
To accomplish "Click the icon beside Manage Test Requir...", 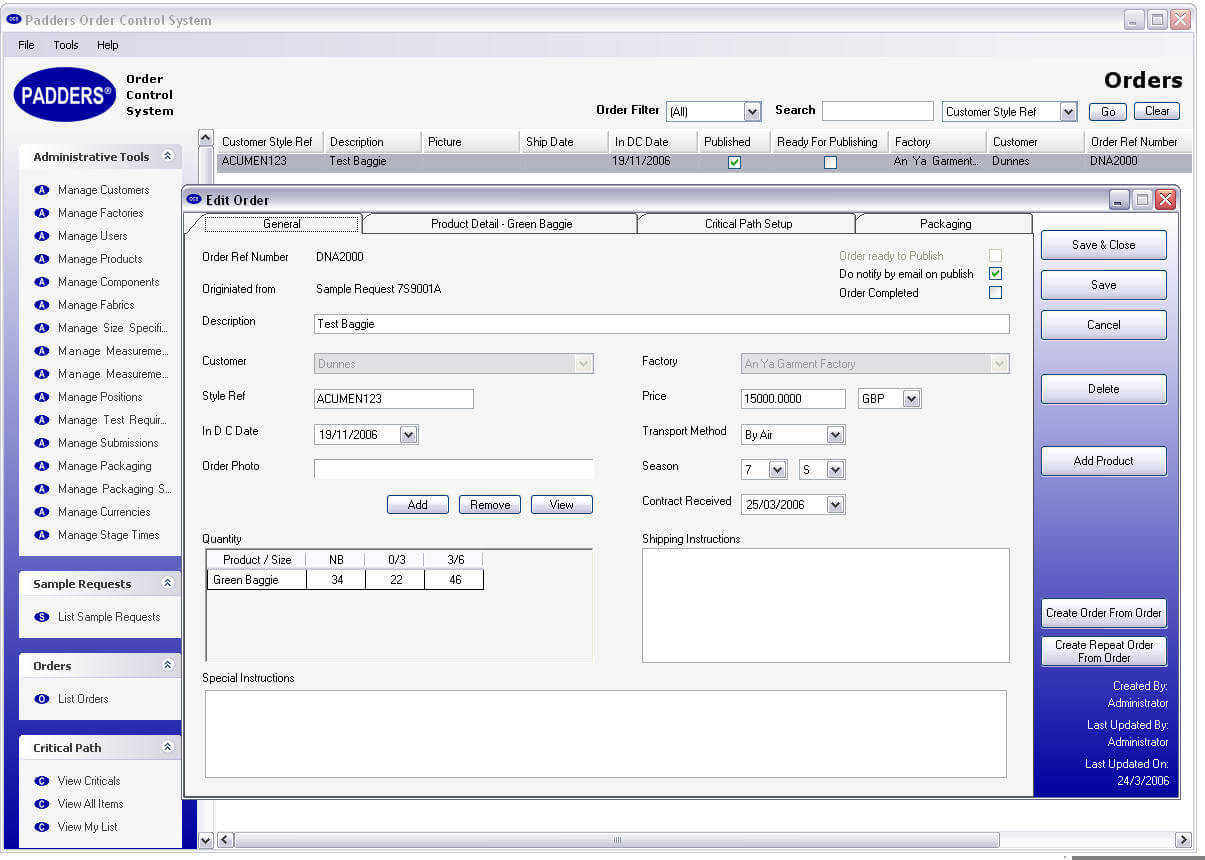I will (x=42, y=420).
